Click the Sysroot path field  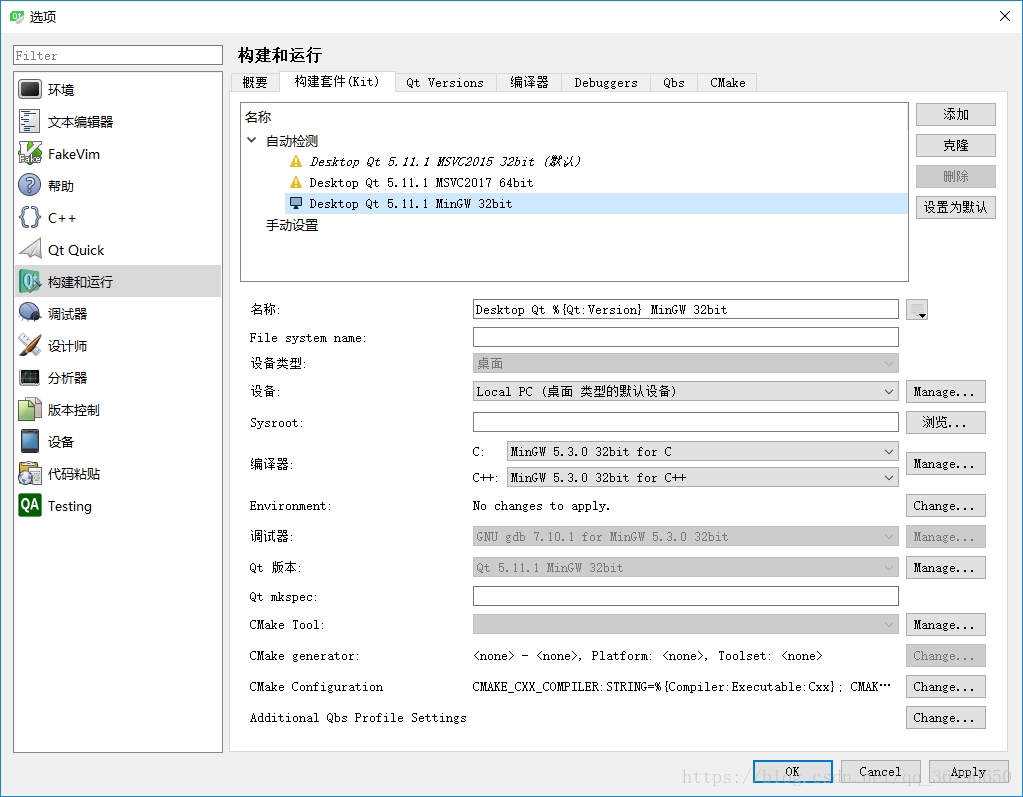coord(685,422)
